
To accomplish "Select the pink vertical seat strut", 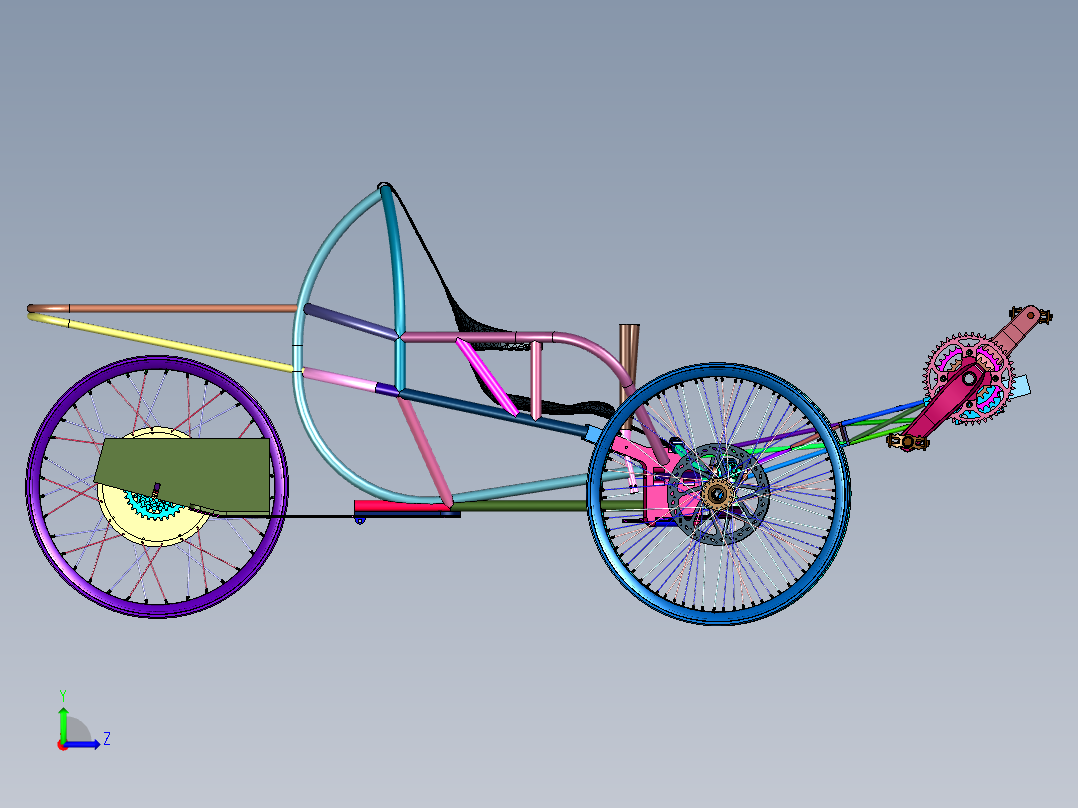I will (536, 380).
